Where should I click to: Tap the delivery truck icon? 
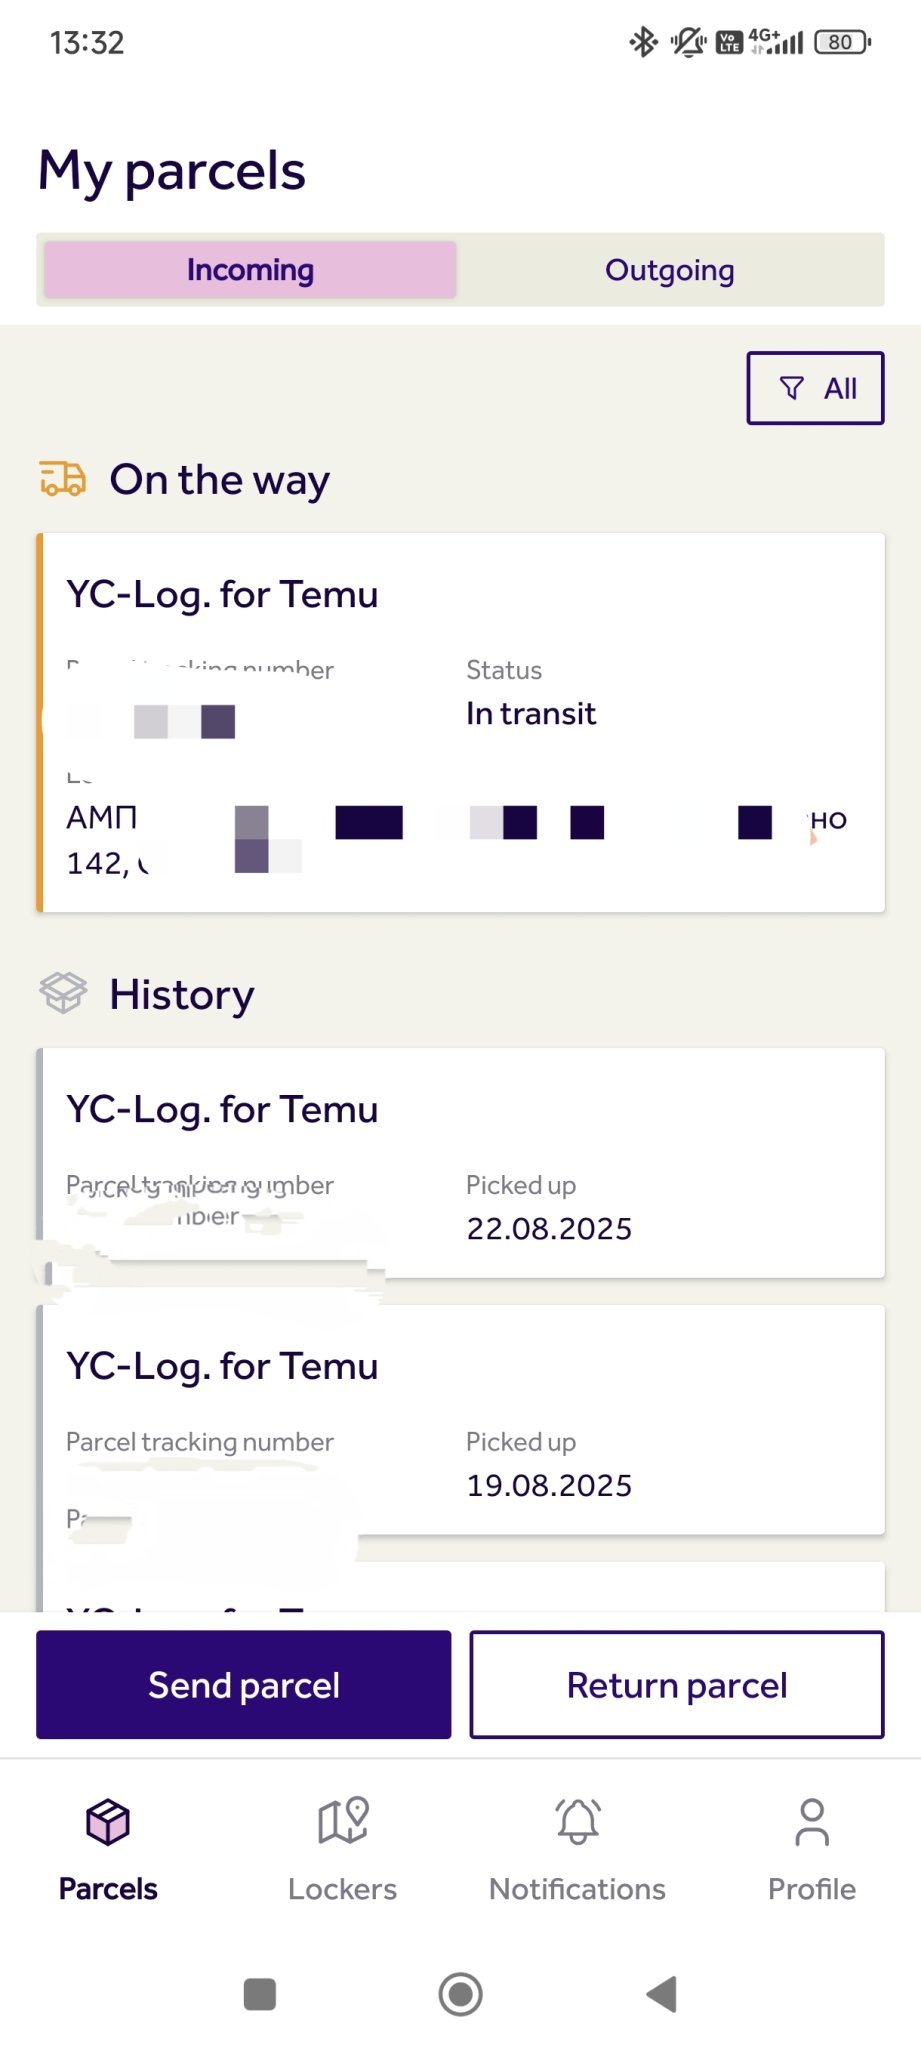[63, 479]
